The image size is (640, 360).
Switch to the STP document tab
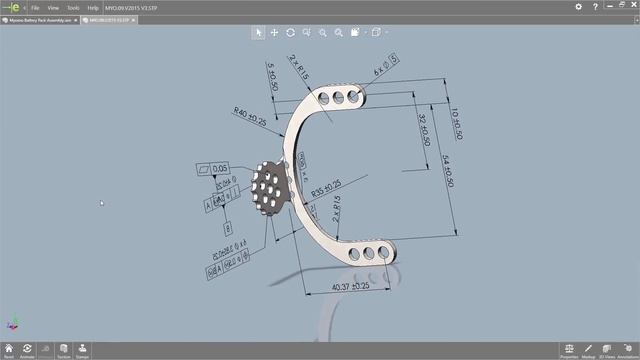pos(109,20)
